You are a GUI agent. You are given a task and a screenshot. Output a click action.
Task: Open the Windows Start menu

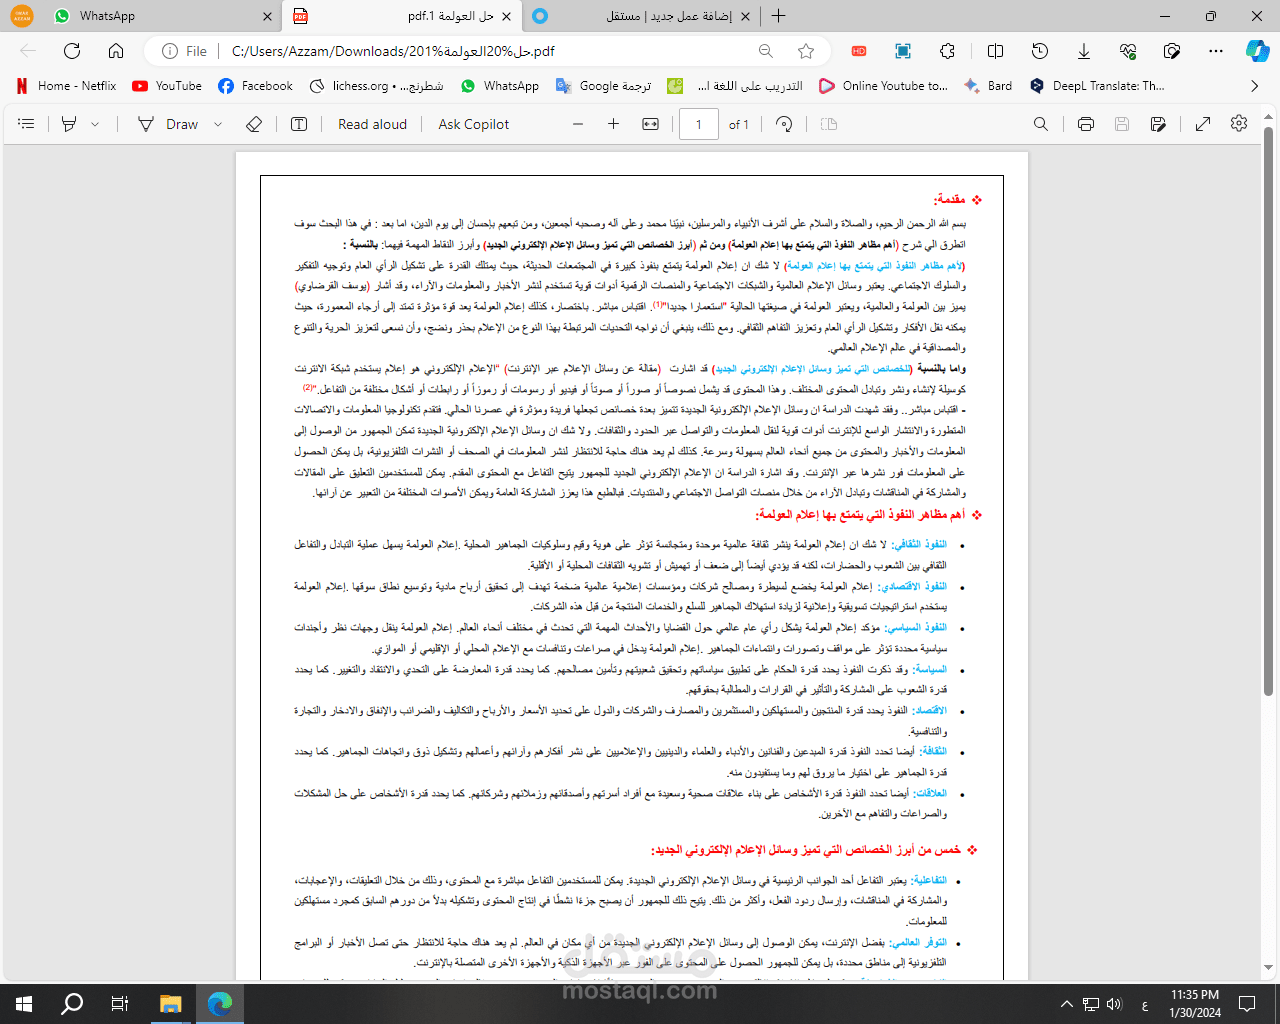pos(24,1004)
